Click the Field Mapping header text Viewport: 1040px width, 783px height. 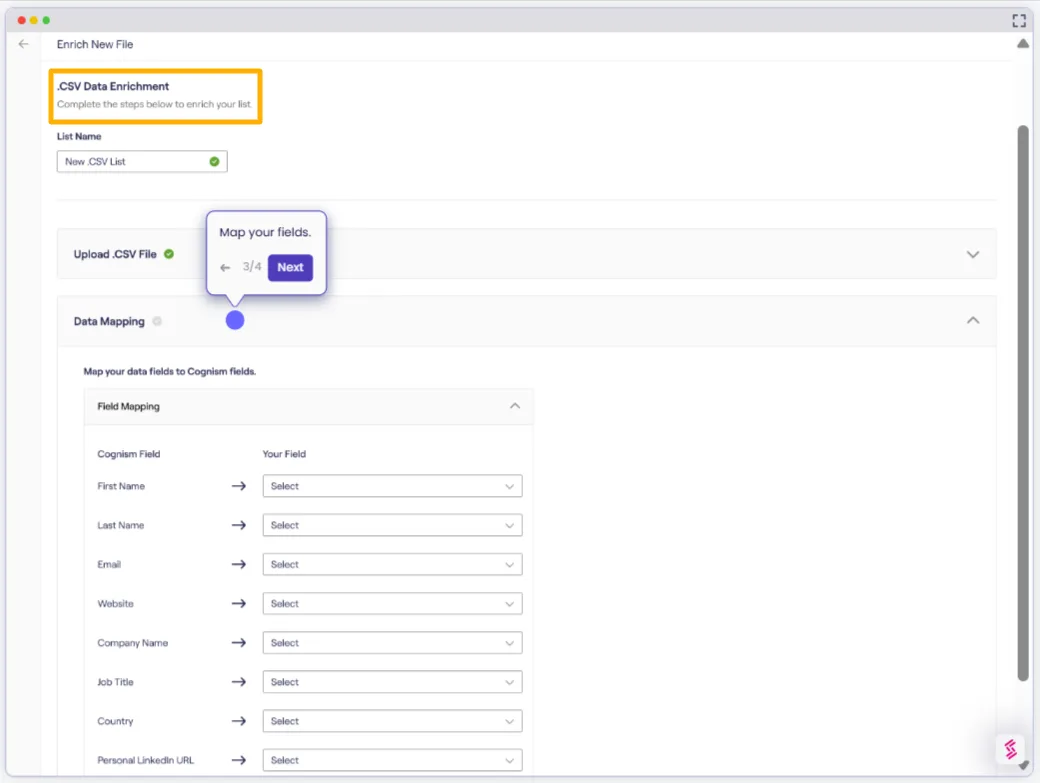(x=128, y=406)
